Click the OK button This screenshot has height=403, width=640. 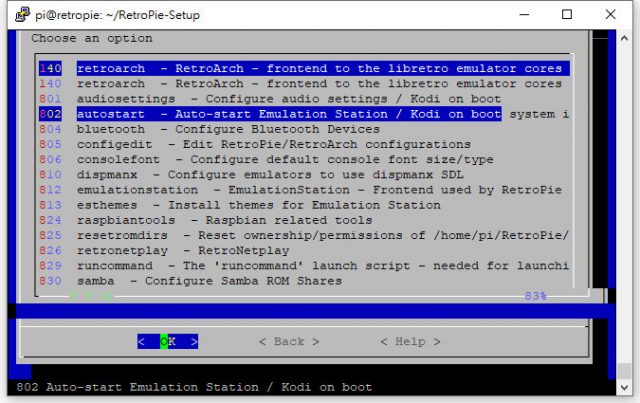click(168, 341)
